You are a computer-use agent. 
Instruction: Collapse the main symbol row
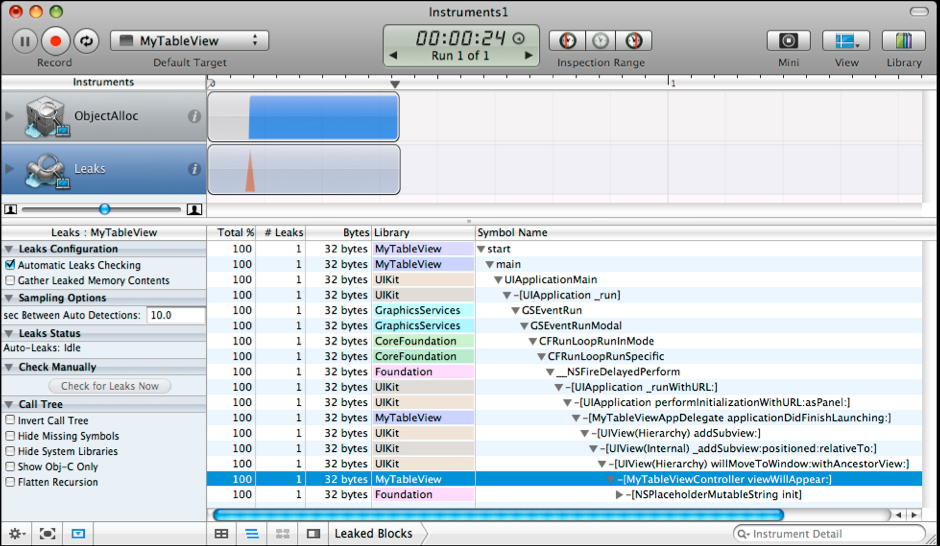point(490,264)
